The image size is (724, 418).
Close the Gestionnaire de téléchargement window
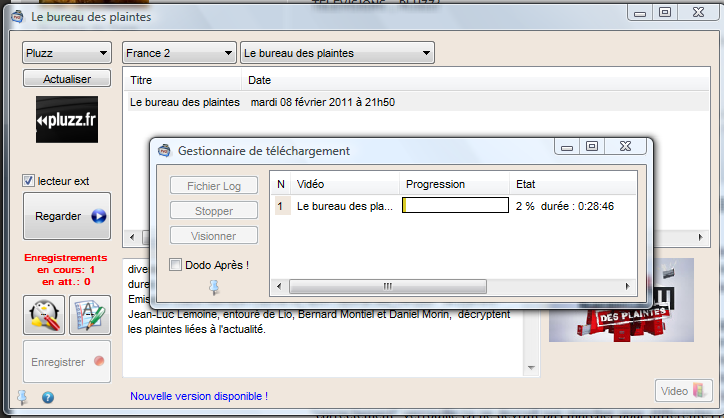(625, 146)
